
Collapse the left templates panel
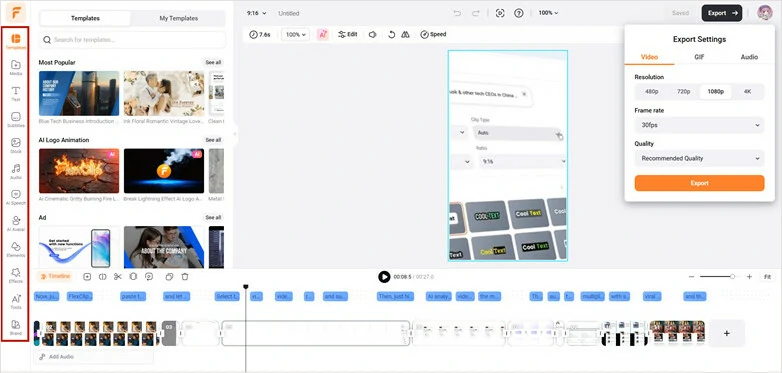[234, 134]
